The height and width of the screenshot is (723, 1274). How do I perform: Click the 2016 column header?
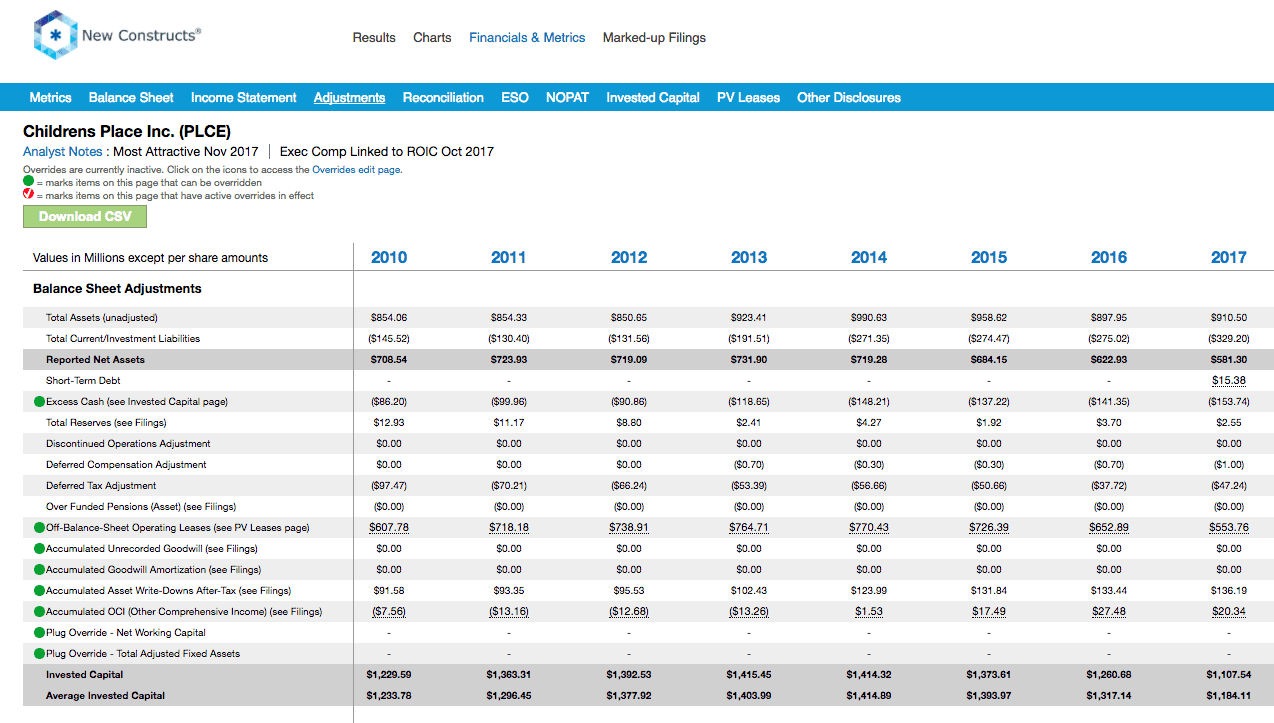pos(1109,258)
